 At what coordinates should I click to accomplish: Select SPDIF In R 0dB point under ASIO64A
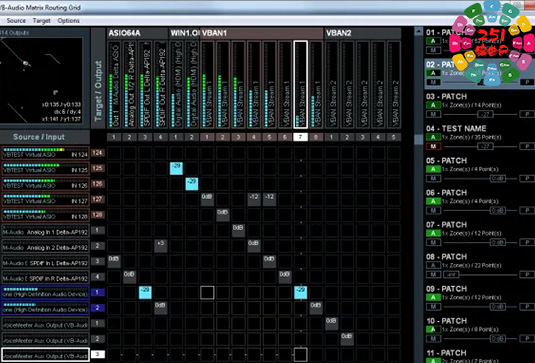pyautogui.click(x=130, y=277)
